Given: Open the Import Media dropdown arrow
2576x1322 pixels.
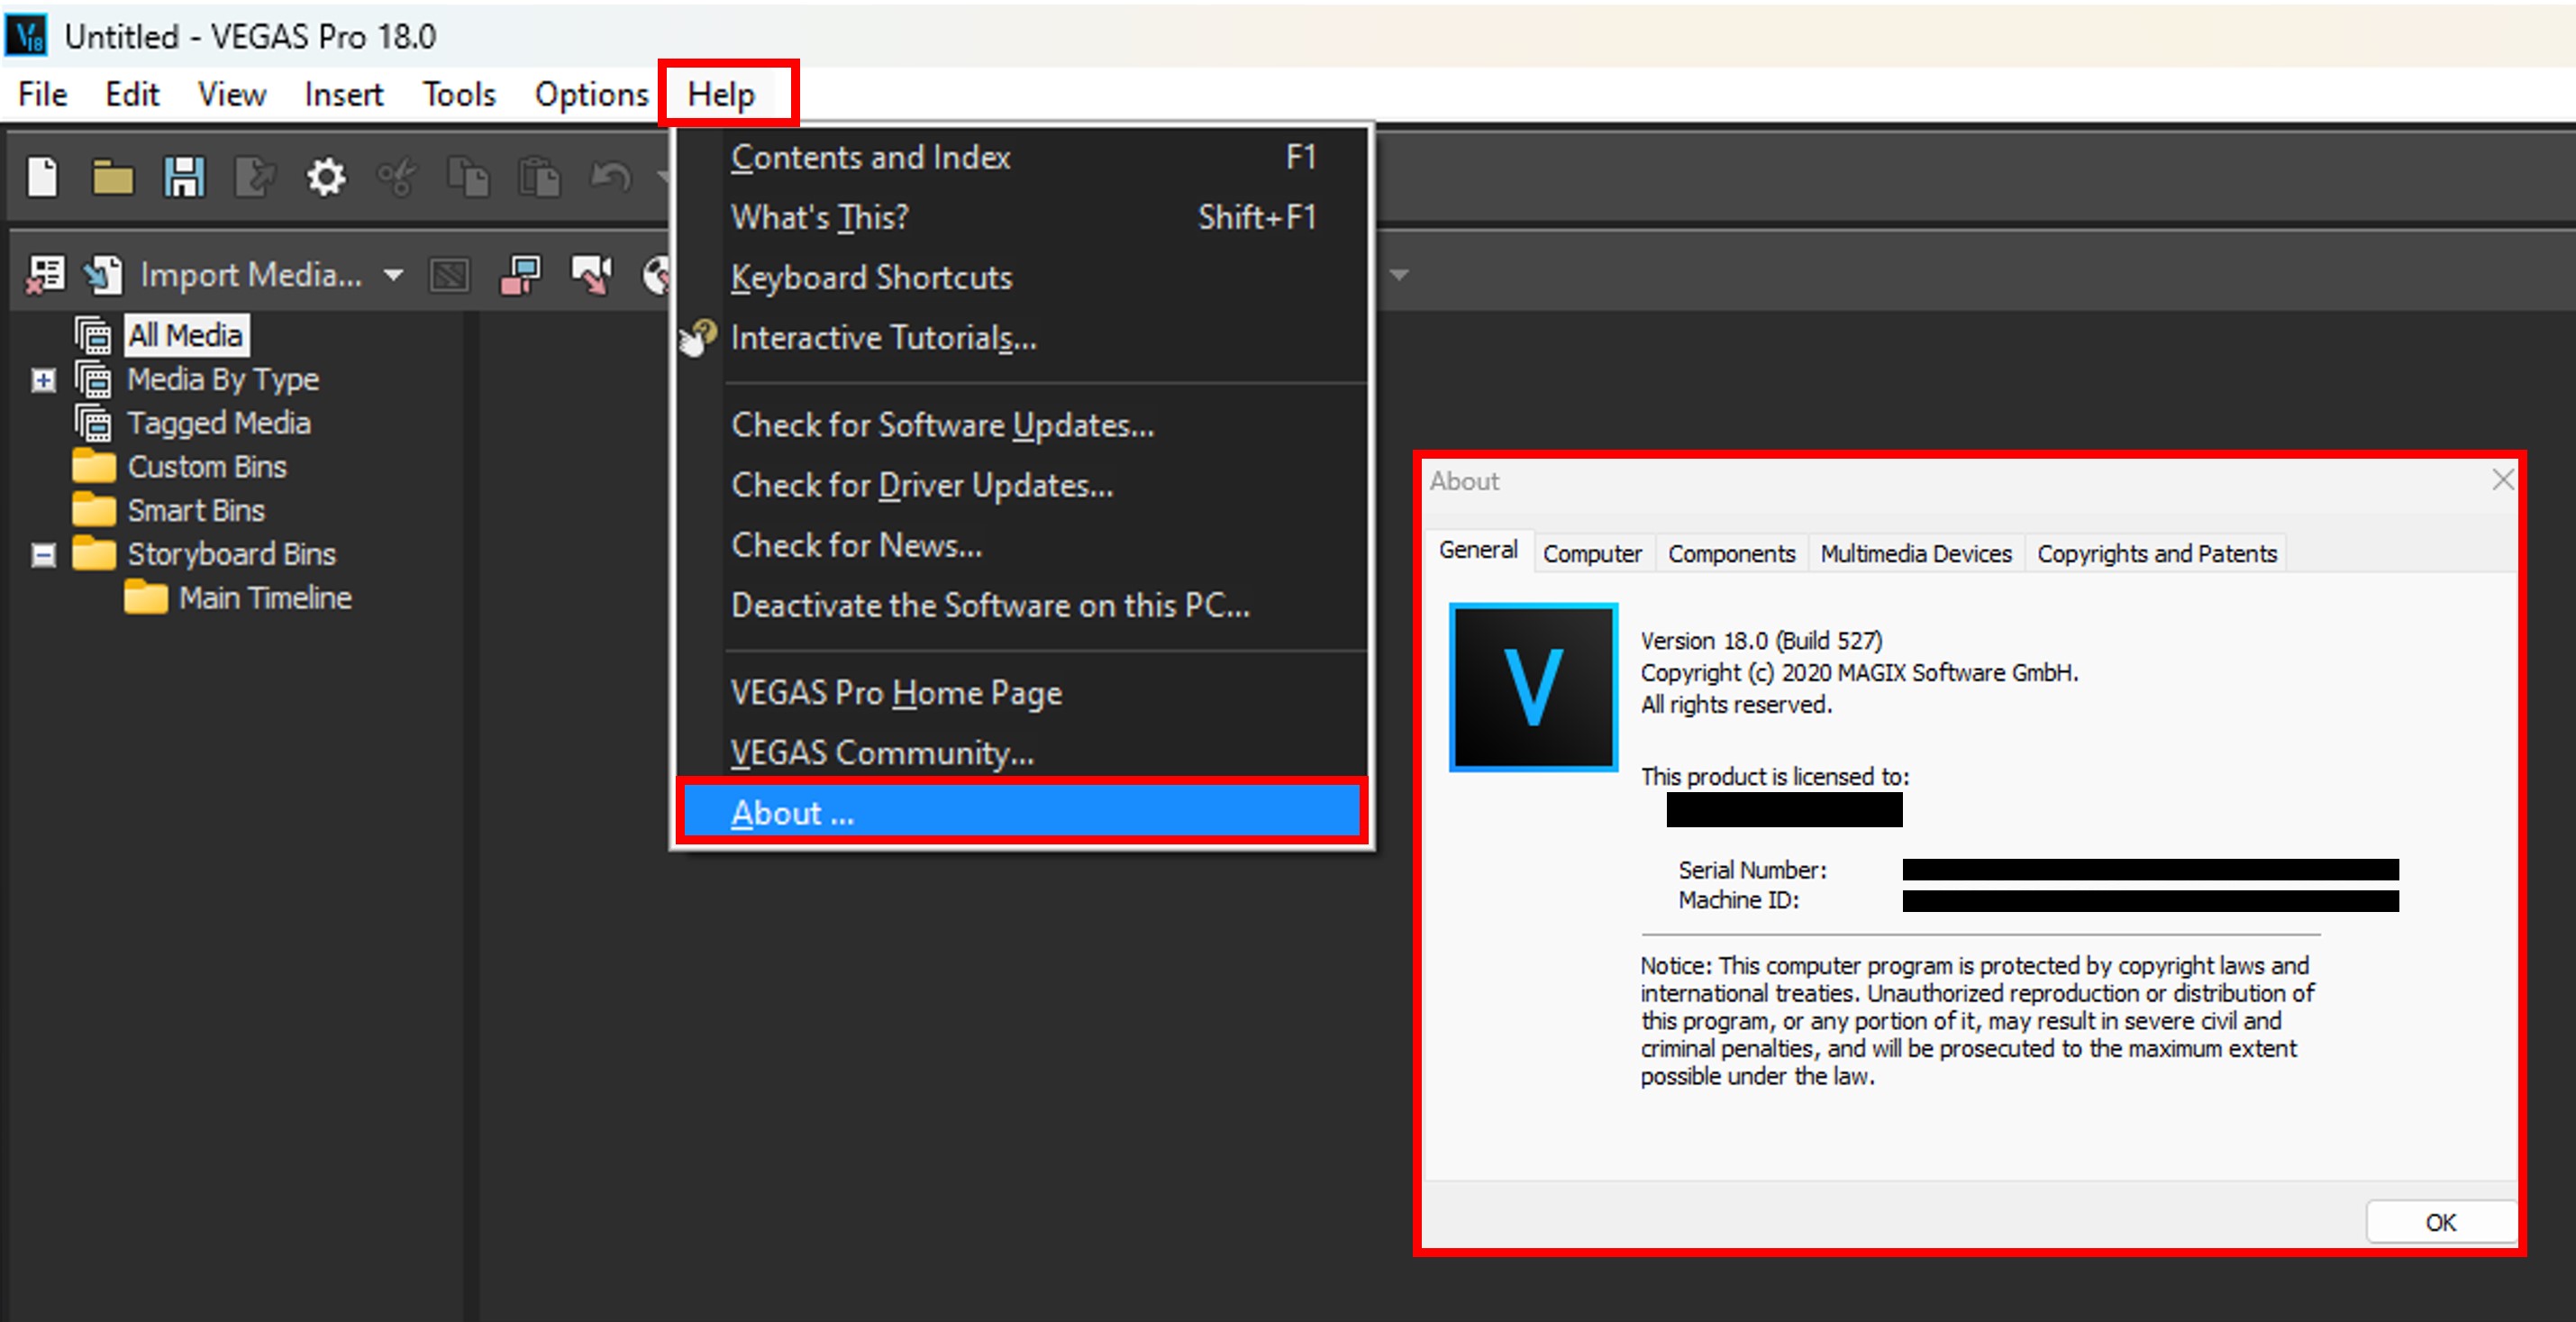Looking at the screenshot, I should [394, 275].
